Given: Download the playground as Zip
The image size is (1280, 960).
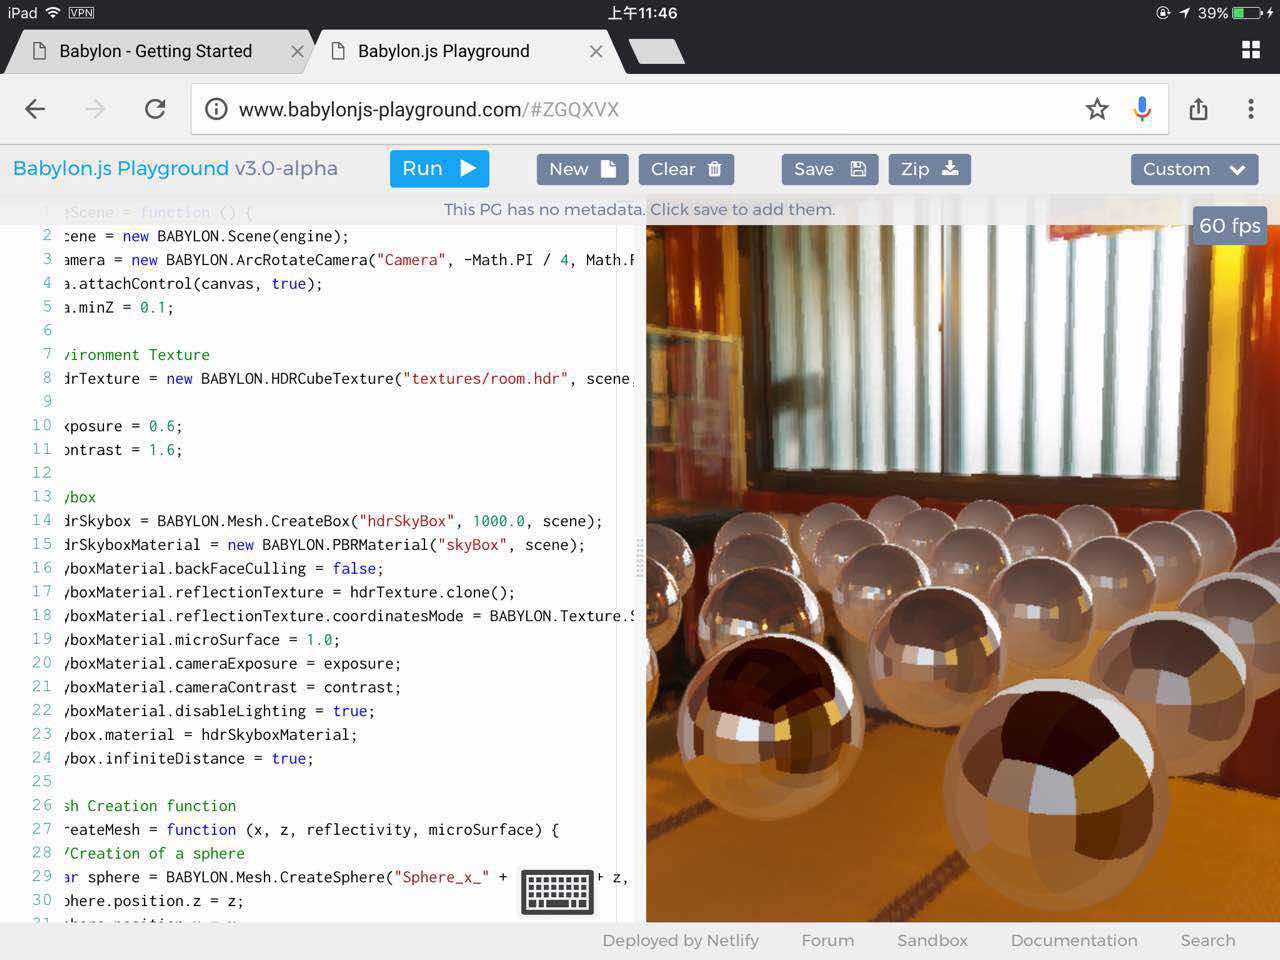Looking at the screenshot, I should tap(930, 169).
